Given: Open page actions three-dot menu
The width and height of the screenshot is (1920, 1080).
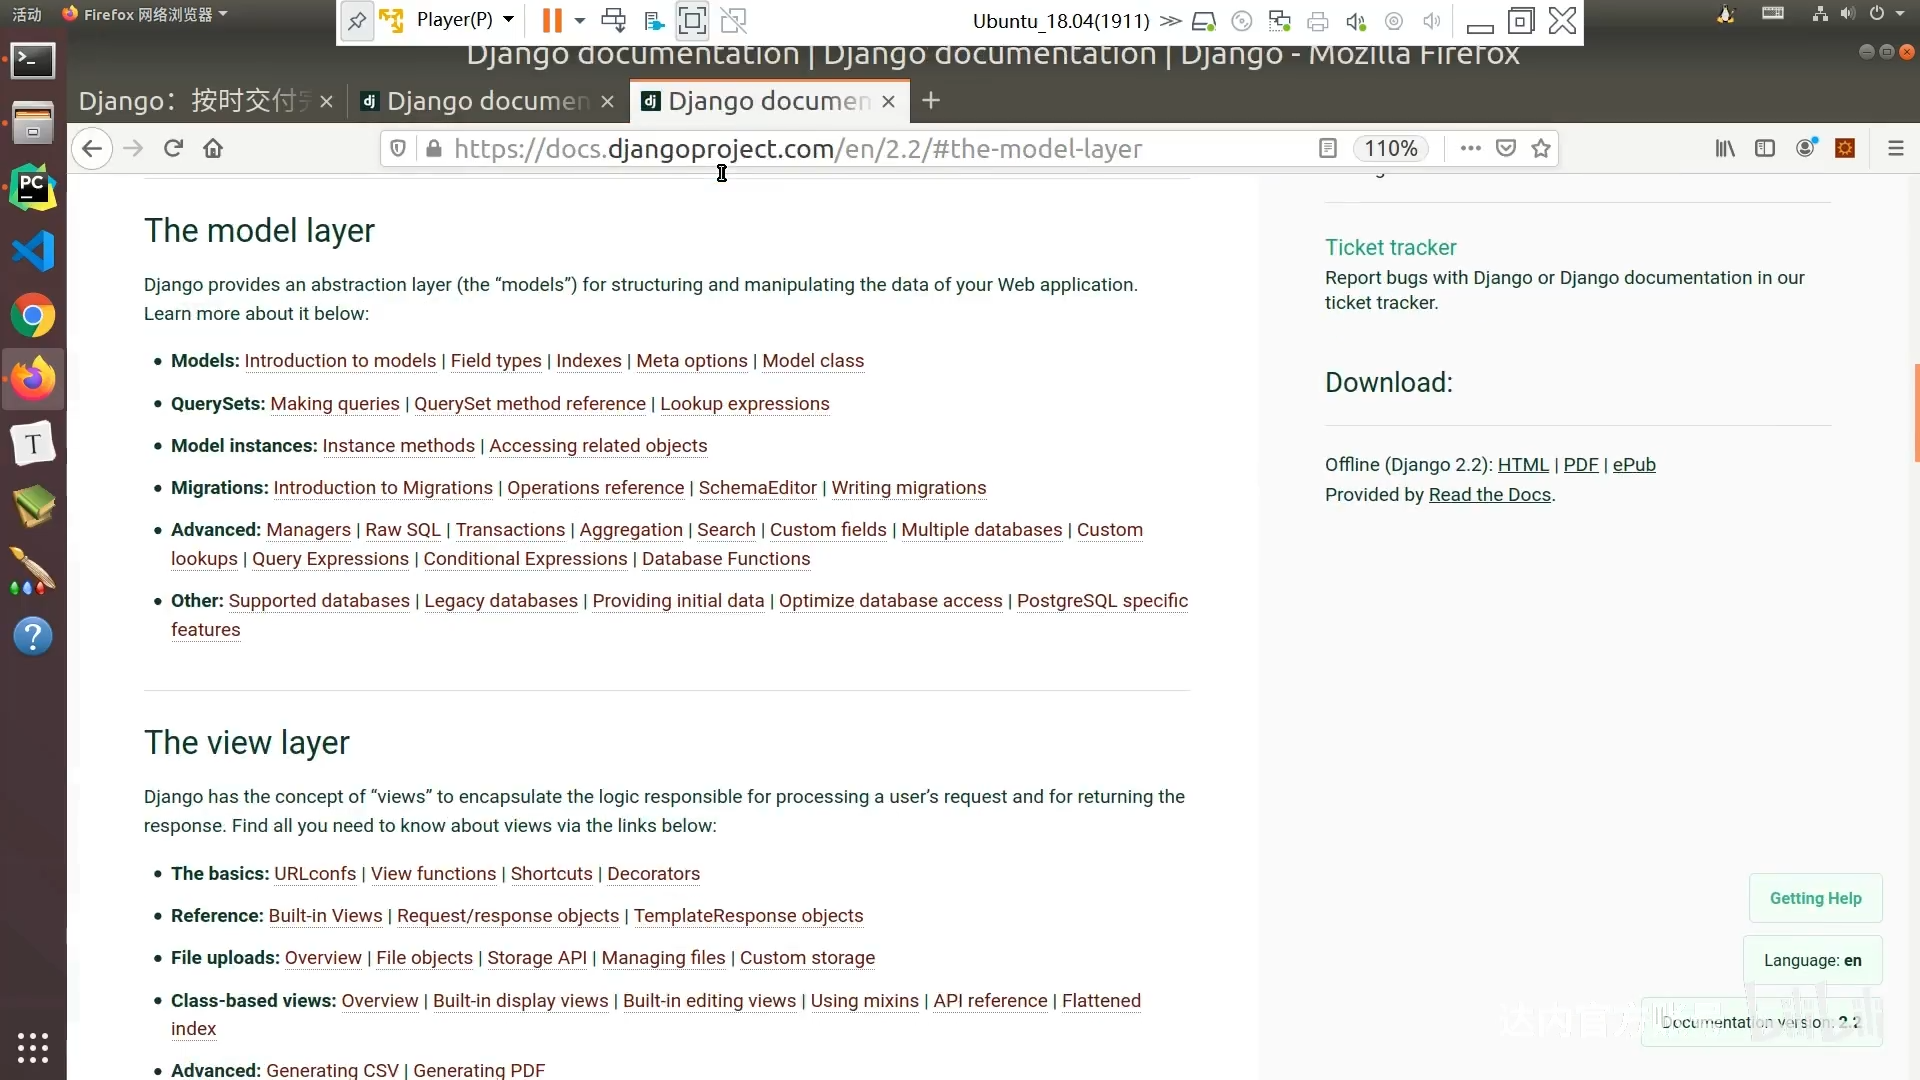Looking at the screenshot, I should [x=1470, y=148].
